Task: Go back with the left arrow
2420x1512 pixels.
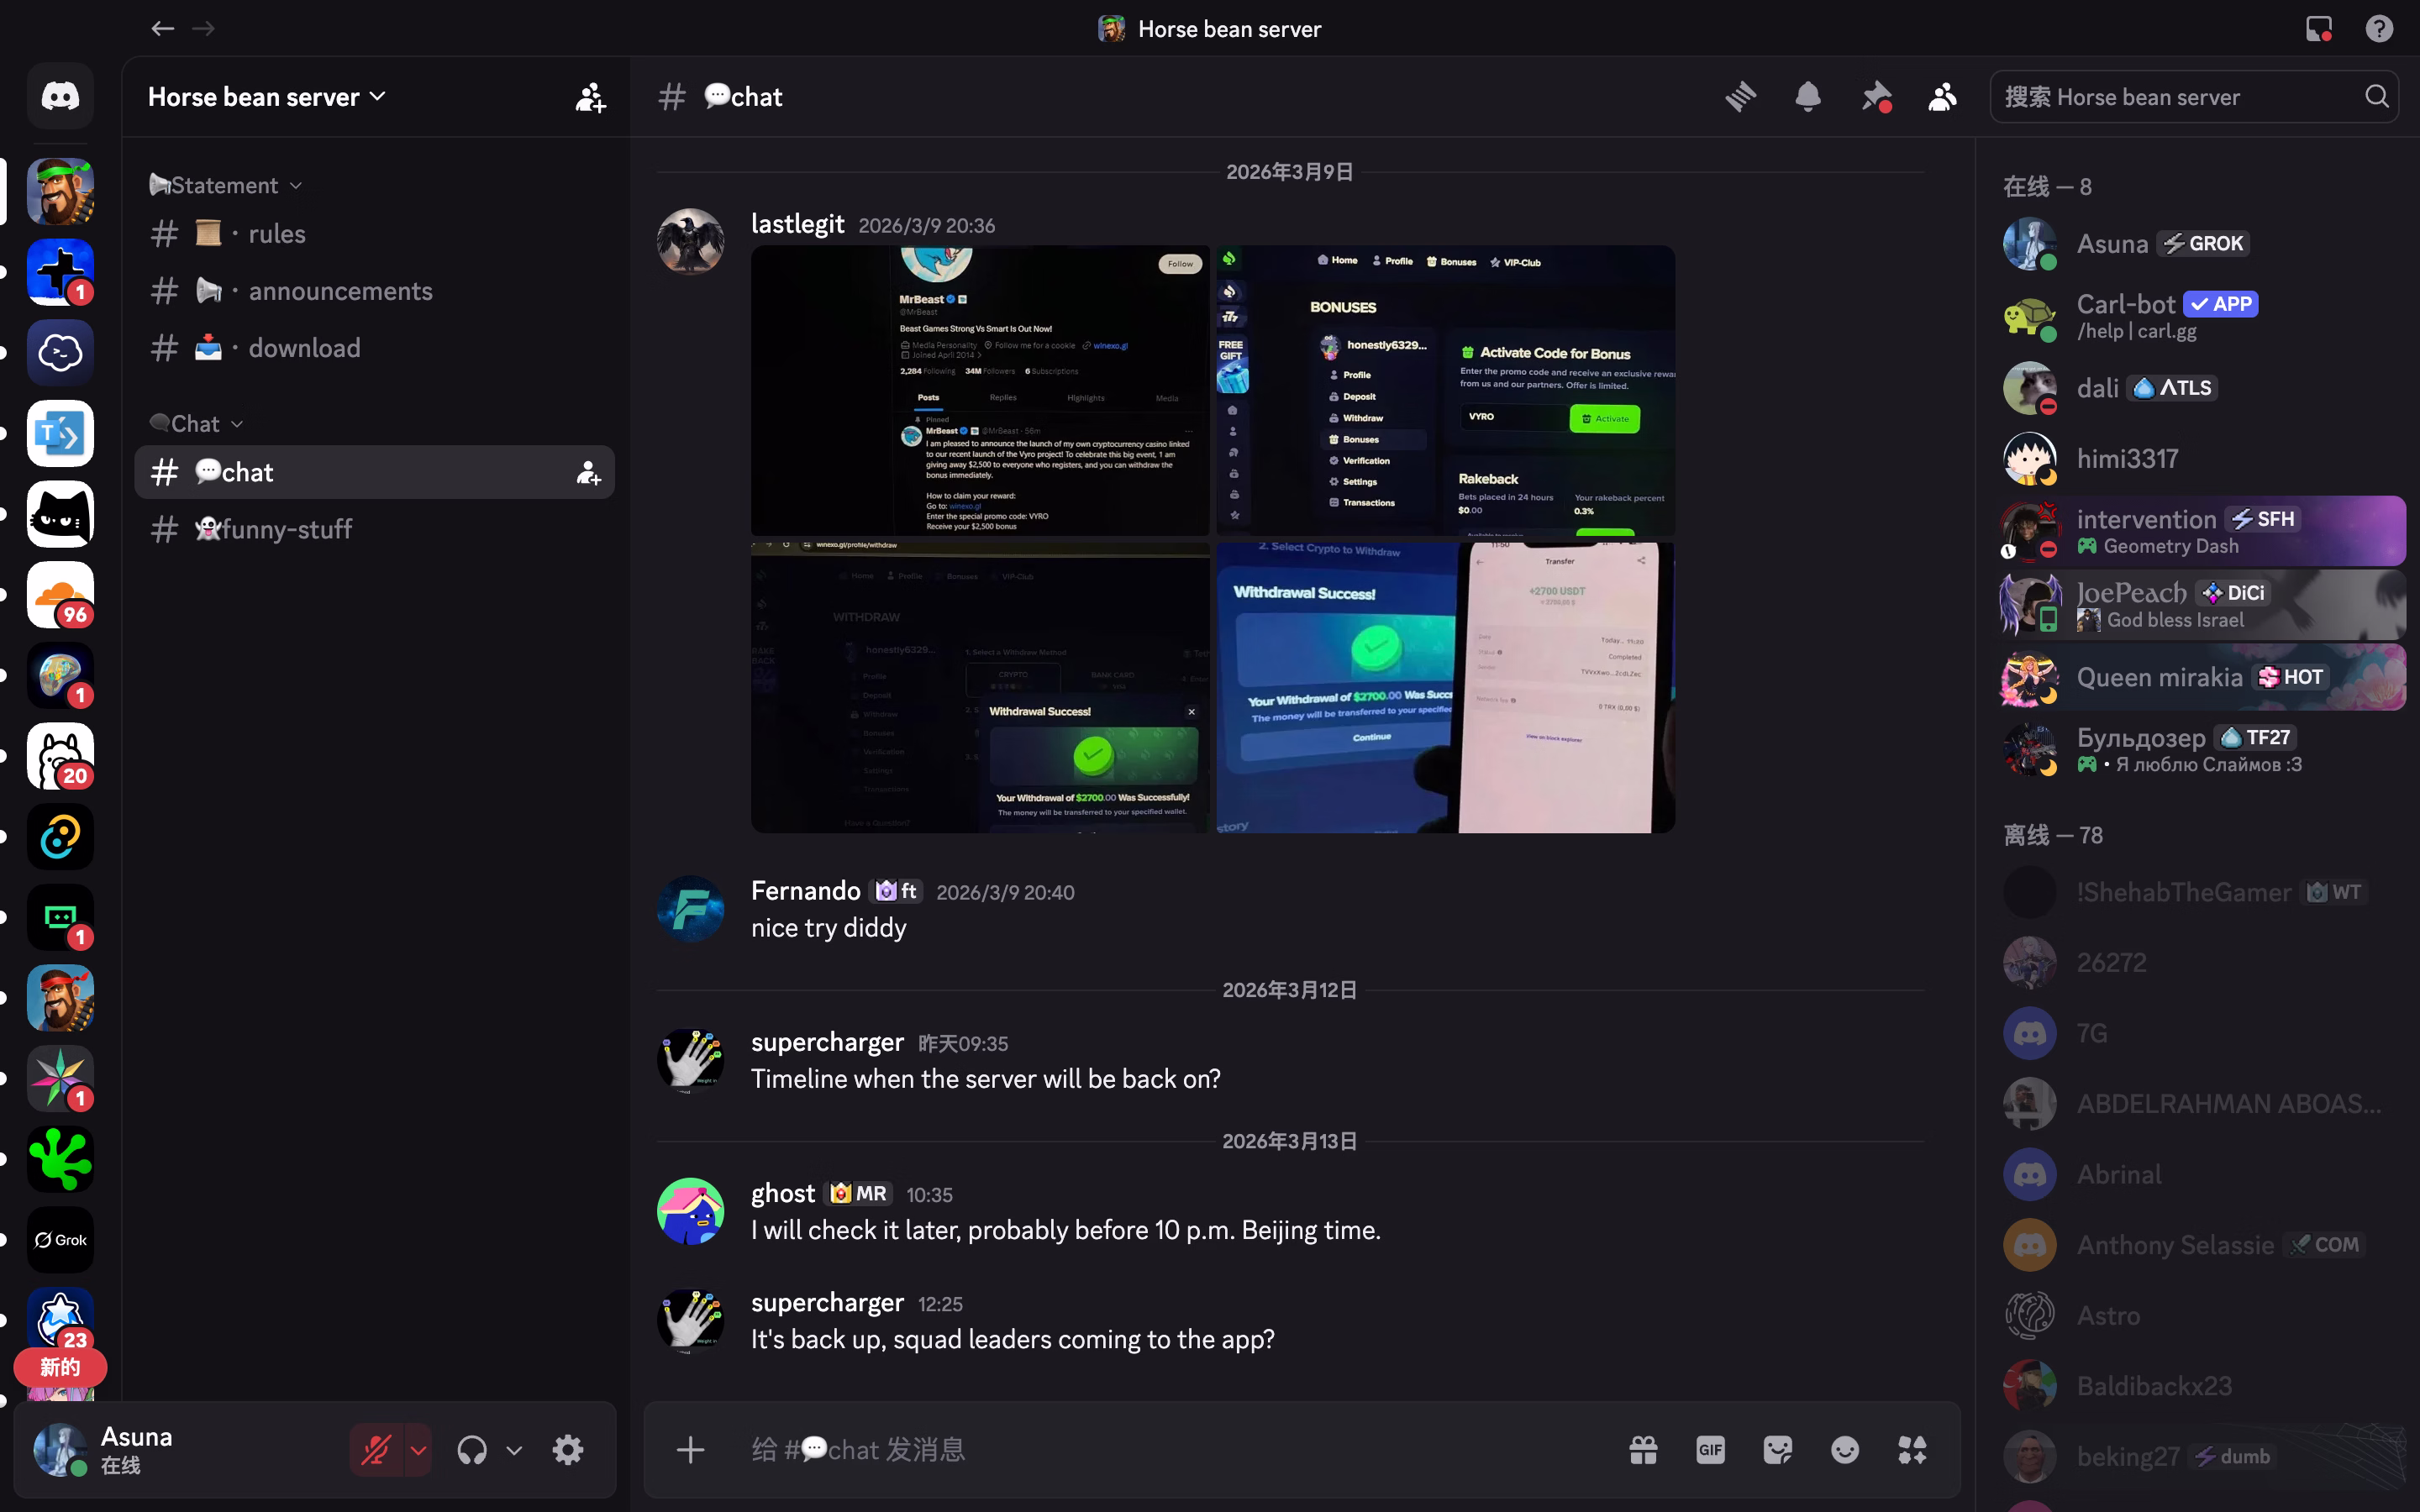Action: pyautogui.click(x=162, y=29)
